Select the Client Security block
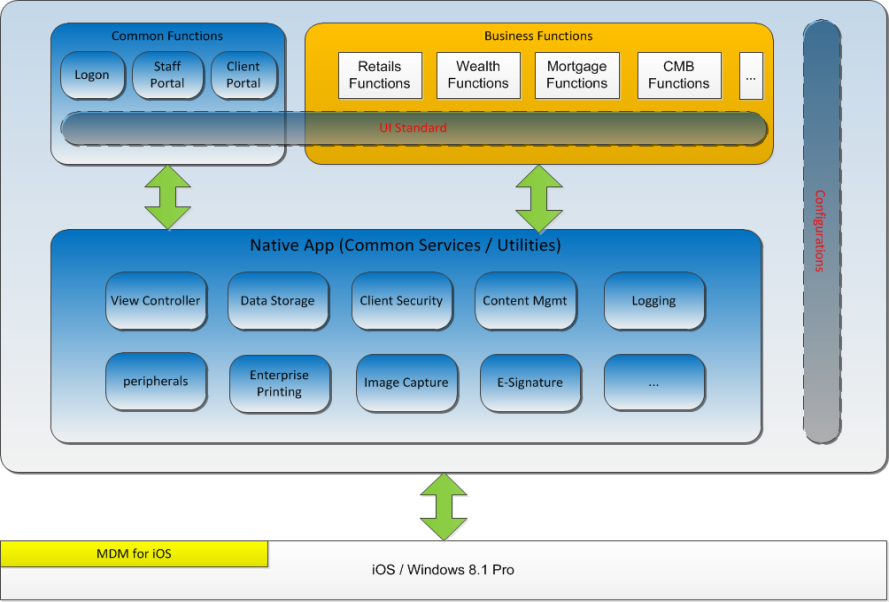The image size is (889, 602). tap(401, 301)
